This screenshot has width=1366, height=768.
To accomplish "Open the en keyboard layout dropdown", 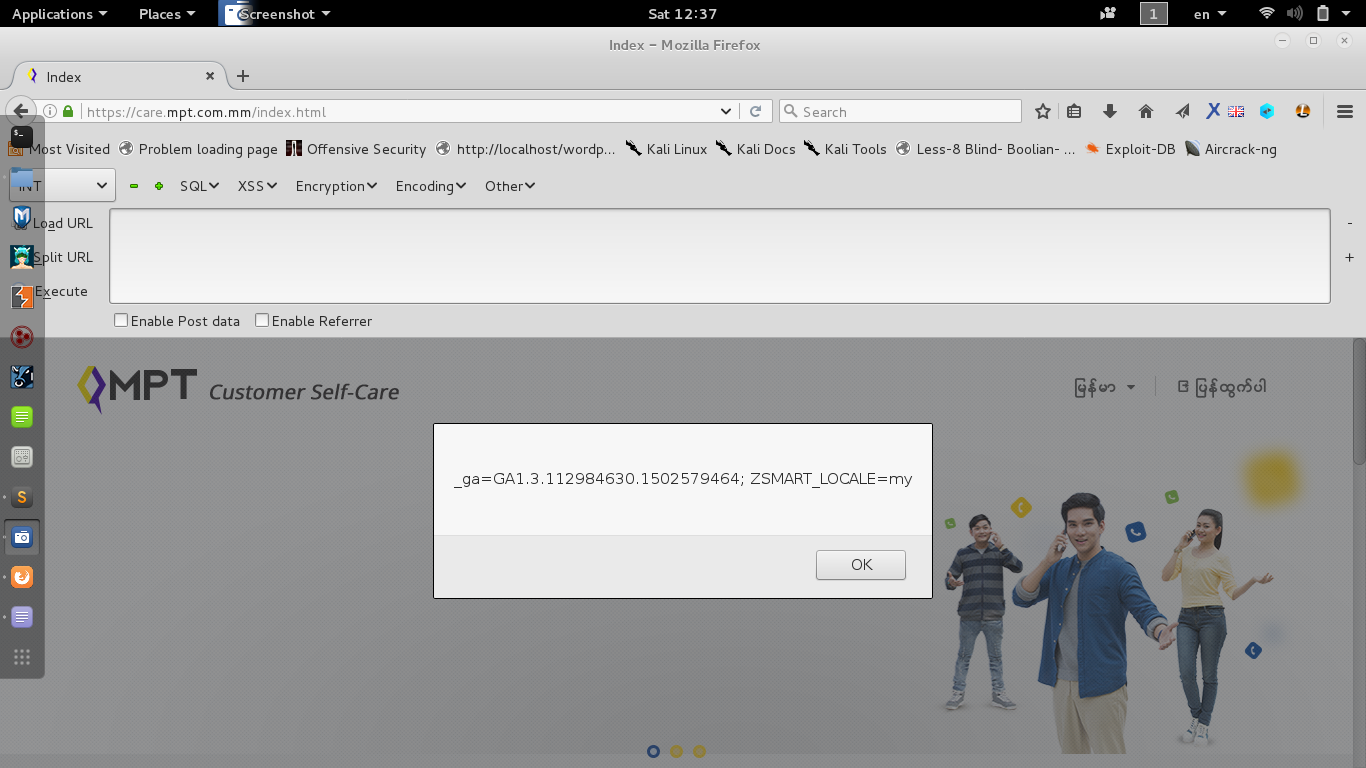I will click(x=1210, y=14).
